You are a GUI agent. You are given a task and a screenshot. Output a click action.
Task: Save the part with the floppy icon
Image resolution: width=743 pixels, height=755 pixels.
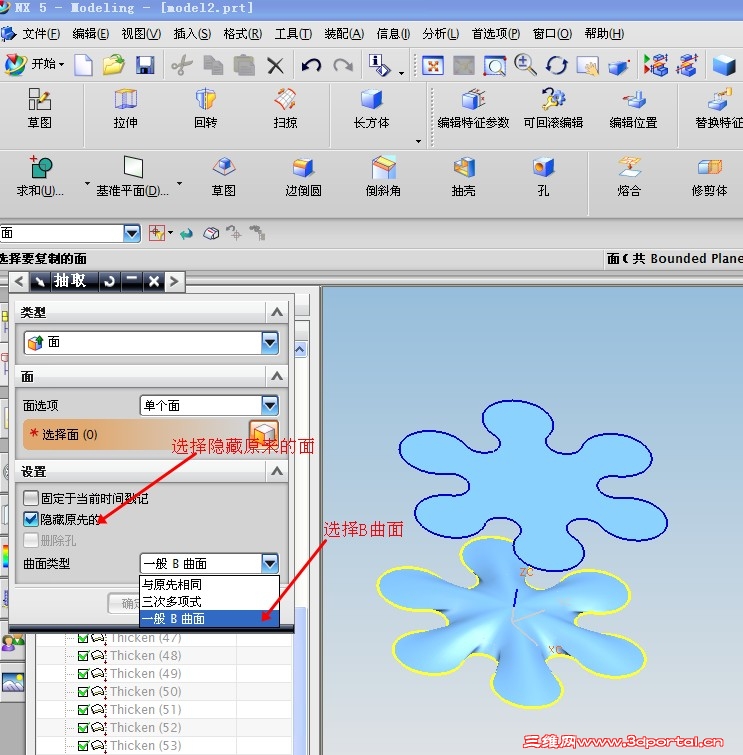click(x=145, y=65)
